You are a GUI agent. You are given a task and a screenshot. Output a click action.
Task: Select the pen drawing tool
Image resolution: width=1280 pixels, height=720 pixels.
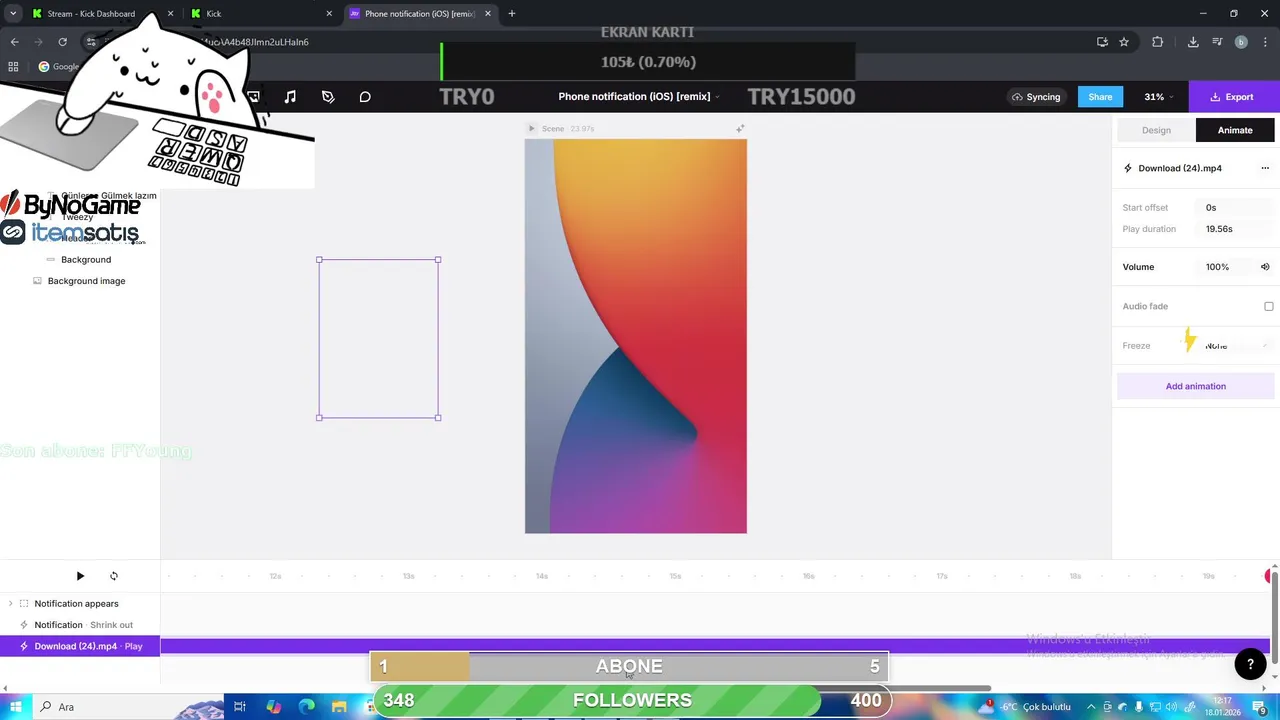click(x=328, y=97)
